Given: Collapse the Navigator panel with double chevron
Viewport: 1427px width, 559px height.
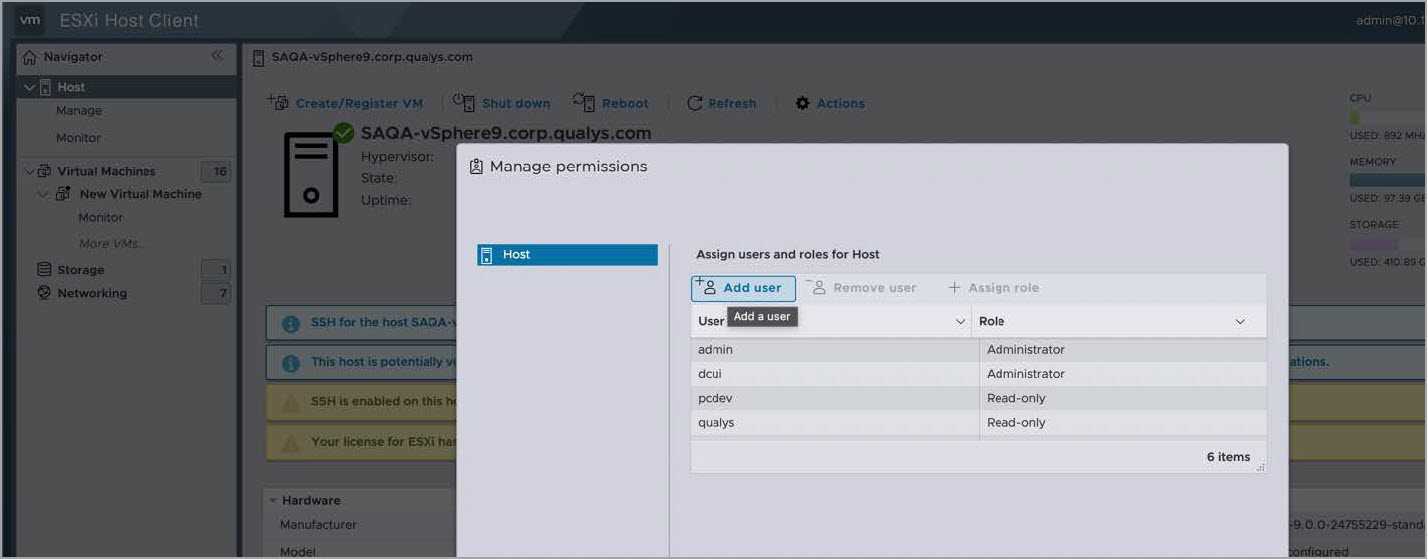Looking at the screenshot, I should pyautogui.click(x=217, y=56).
